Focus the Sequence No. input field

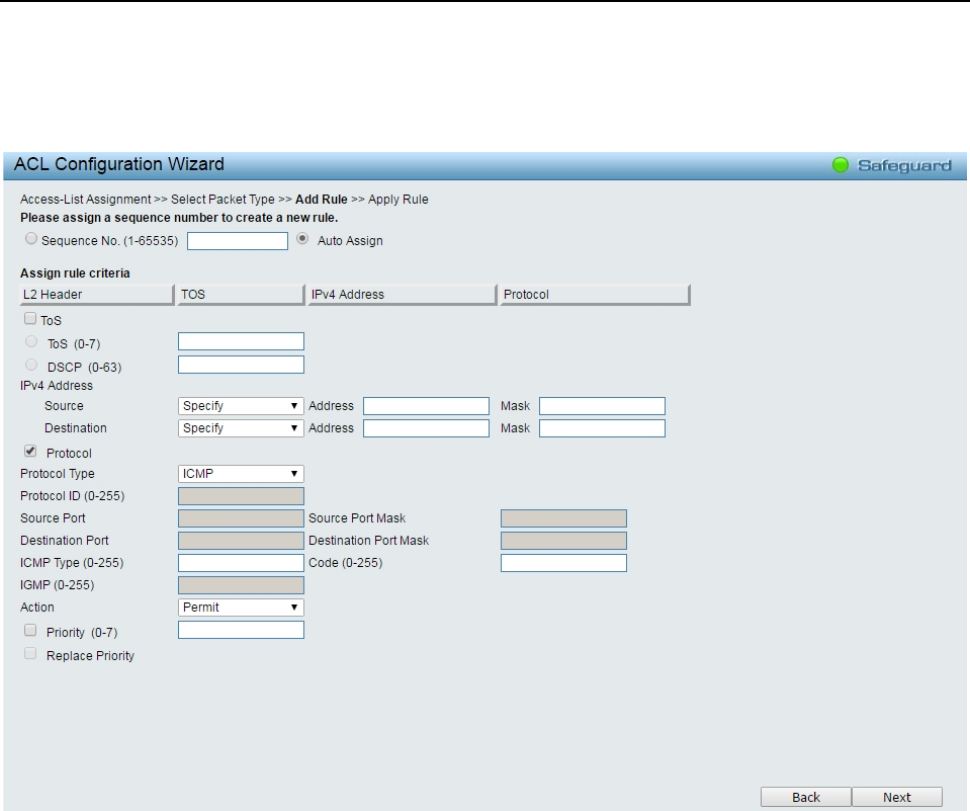238,241
